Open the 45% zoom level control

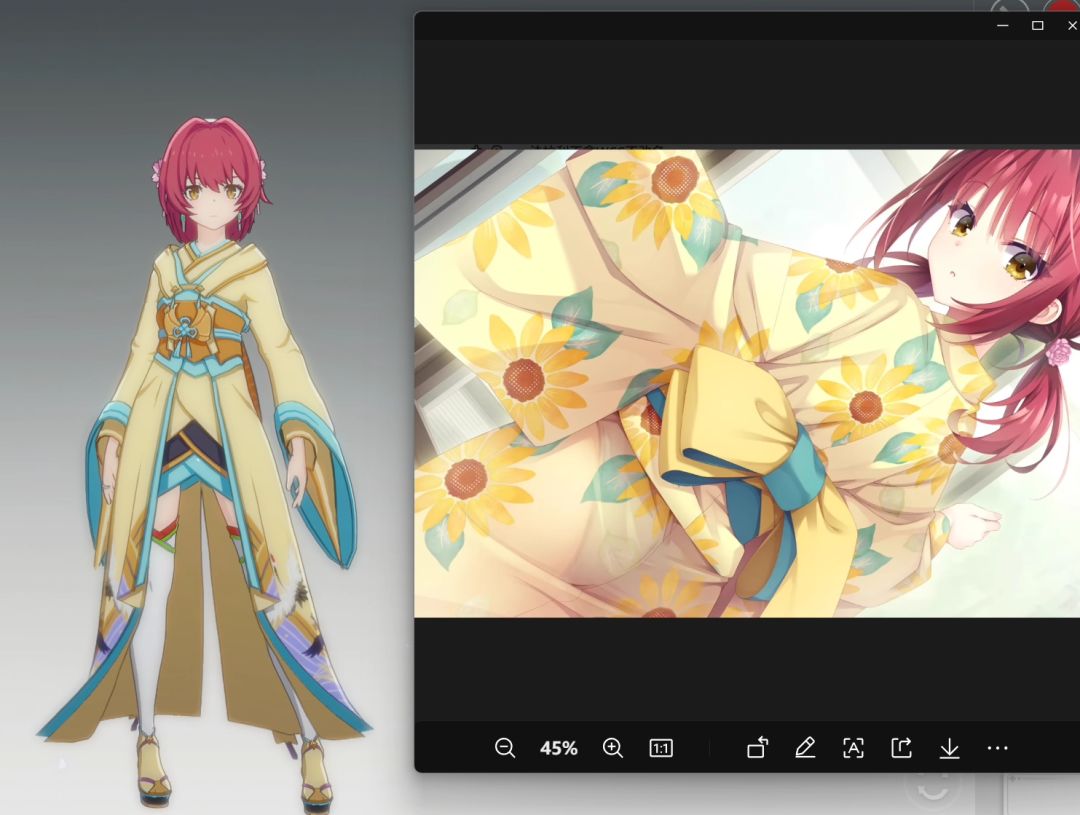pyautogui.click(x=559, y=748)
